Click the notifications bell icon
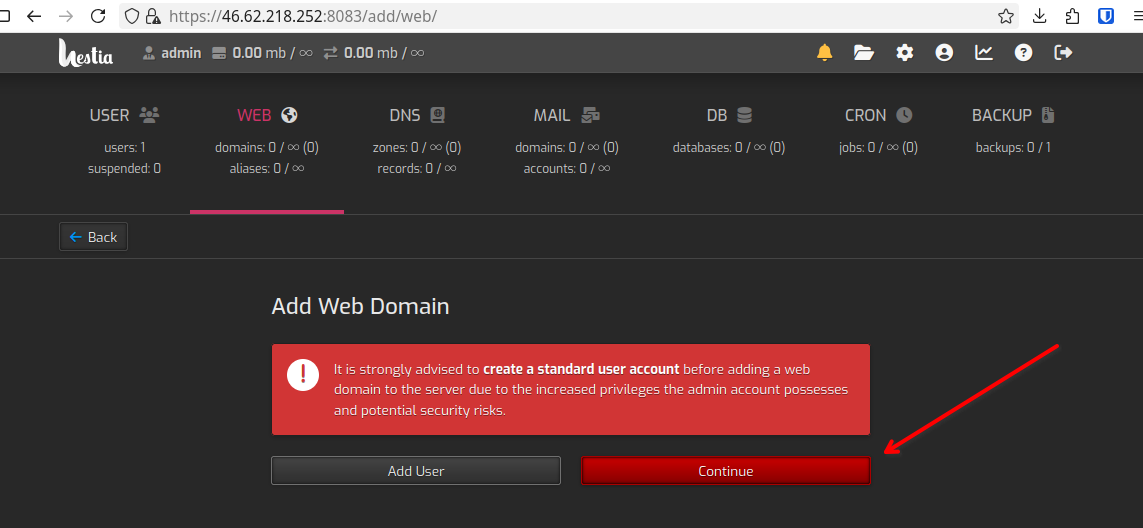This screenshot has height=528, width=1143. click(x=824, y=53)
